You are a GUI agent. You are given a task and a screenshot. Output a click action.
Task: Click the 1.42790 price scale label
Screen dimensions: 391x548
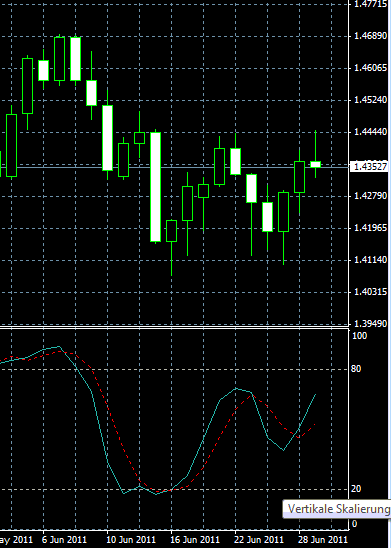point(370,196)
